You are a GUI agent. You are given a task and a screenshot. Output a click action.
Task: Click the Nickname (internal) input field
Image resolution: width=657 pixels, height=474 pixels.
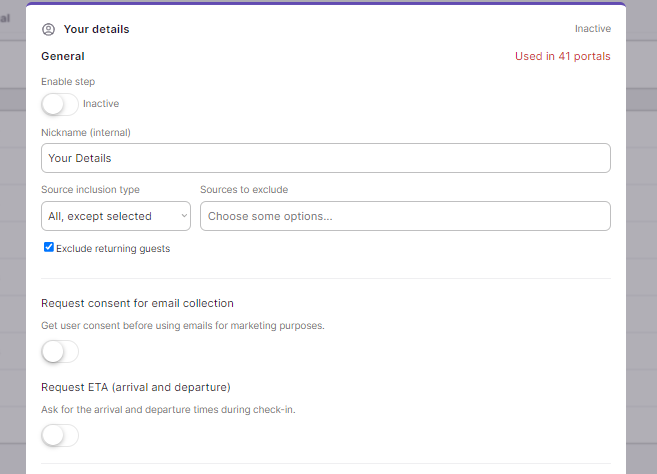[x=326, y=158]
